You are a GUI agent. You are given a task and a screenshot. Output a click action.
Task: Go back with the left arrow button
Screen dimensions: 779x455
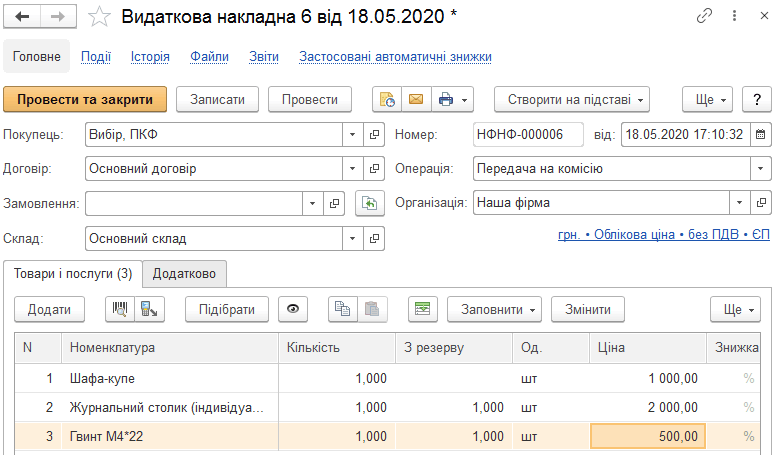pyautogui.click(x=22, y=16)
